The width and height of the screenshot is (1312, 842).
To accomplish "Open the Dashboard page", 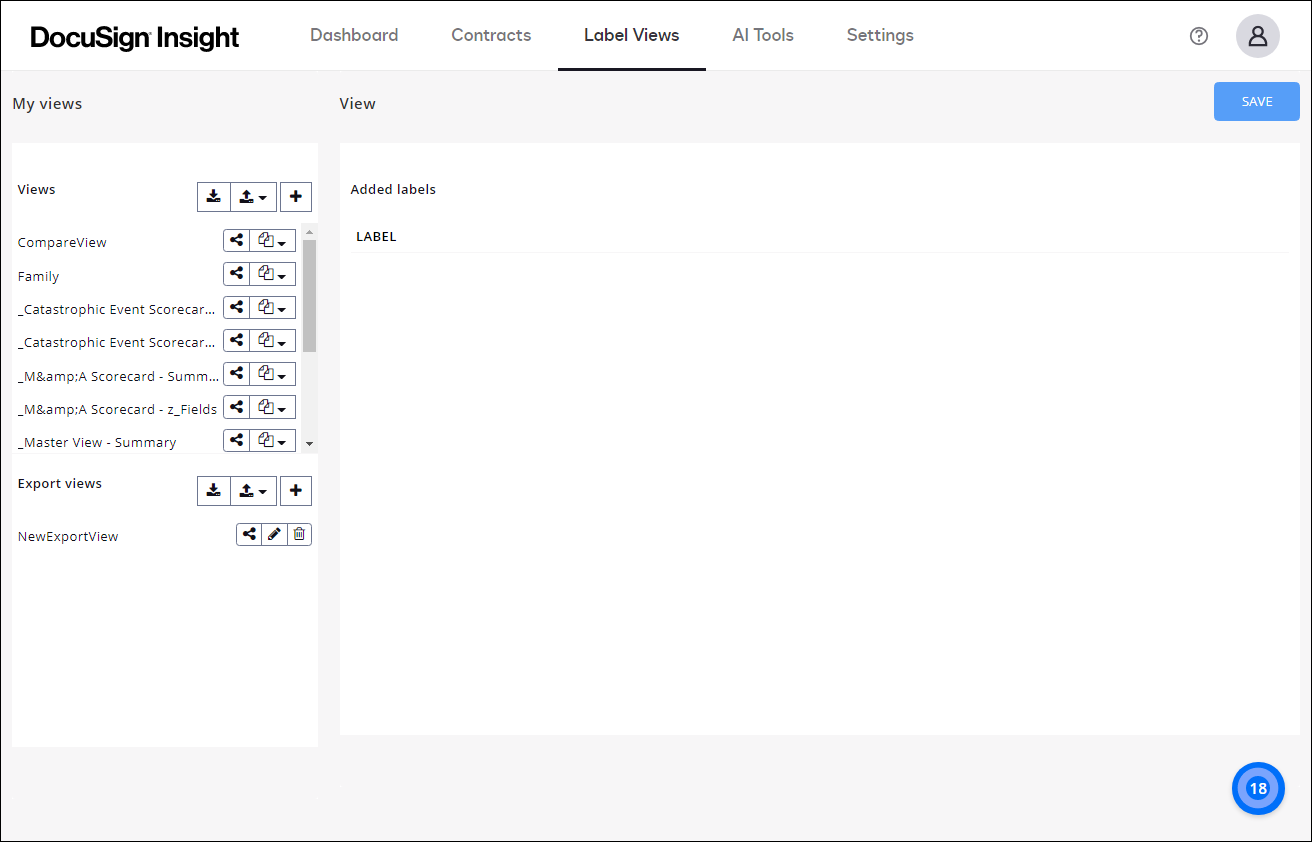I will pyautogui.click(x=354, y=35).
